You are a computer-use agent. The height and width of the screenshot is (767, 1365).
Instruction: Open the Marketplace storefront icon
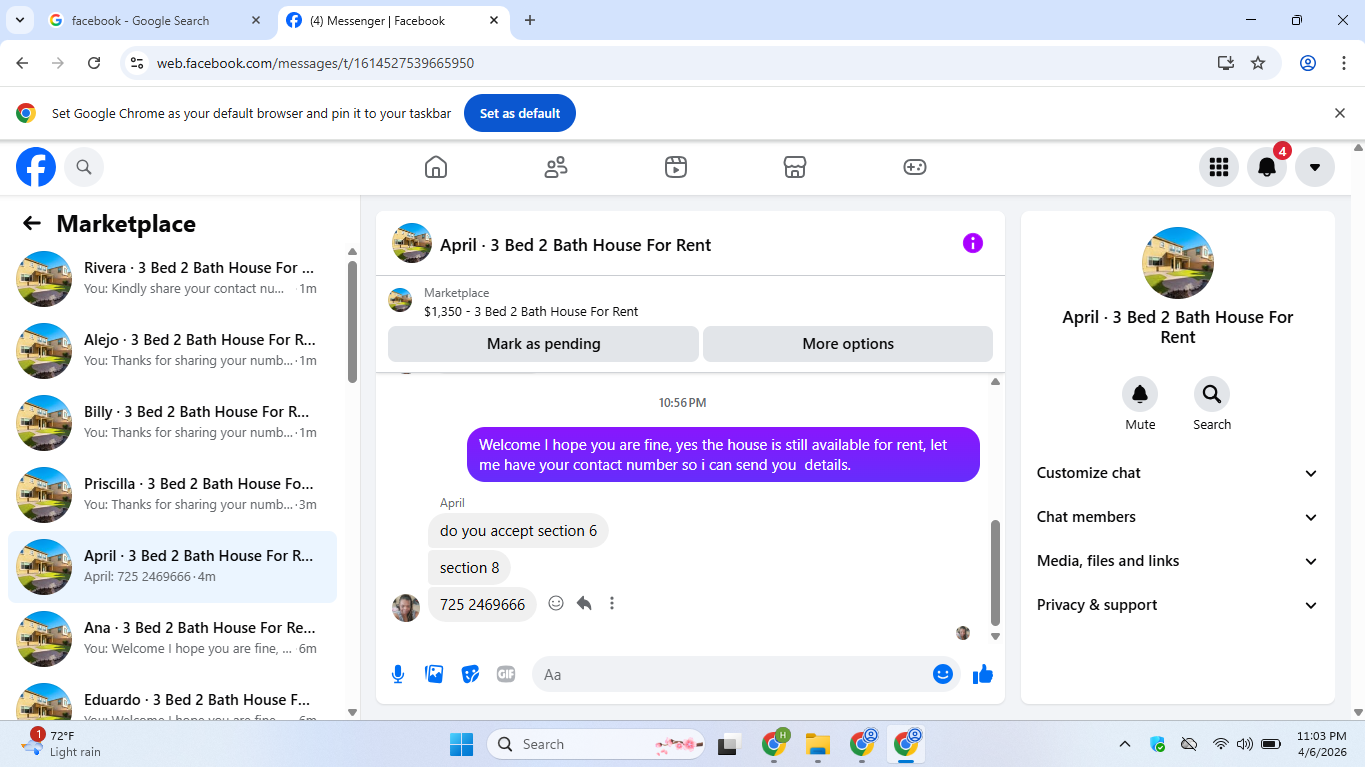(795, 167)
